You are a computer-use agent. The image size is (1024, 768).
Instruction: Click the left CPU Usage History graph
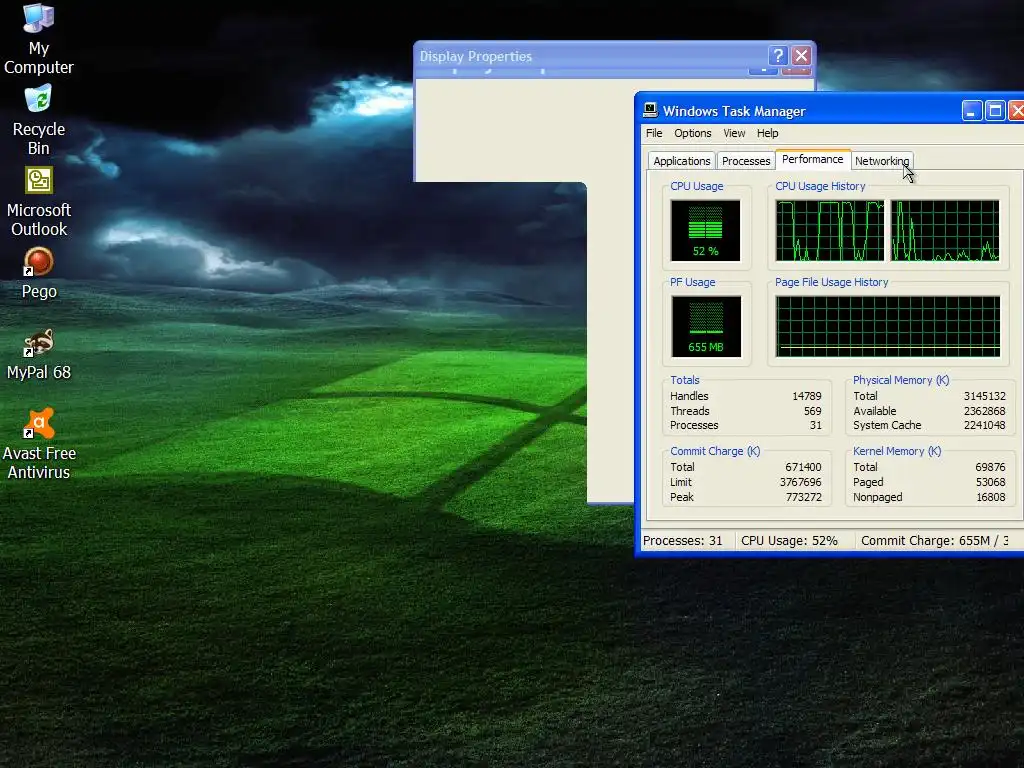[x=829, y=231]
